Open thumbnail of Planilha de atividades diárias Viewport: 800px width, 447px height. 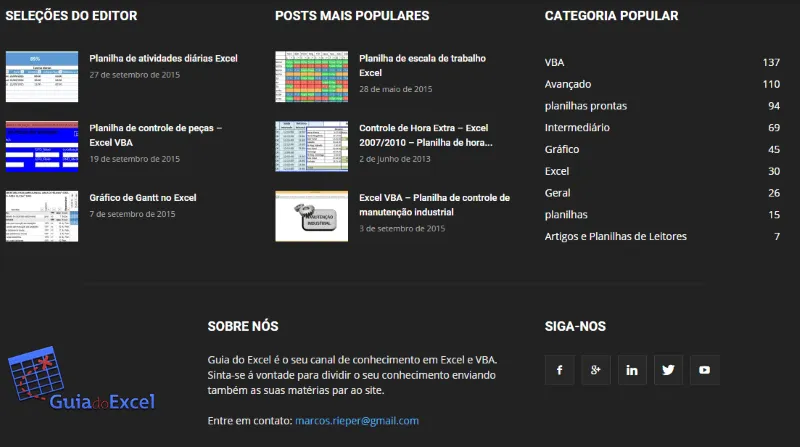42,77
